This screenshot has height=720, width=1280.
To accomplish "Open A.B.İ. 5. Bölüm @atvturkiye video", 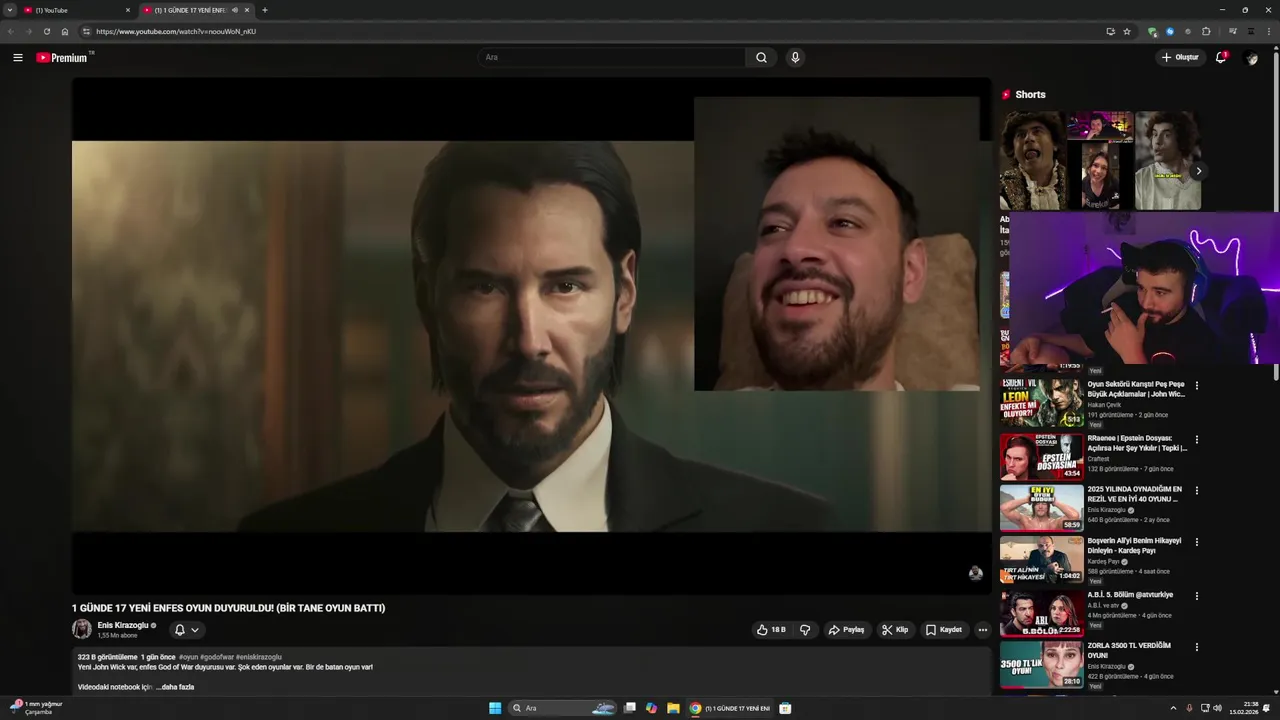I will tap(1130, 594).
